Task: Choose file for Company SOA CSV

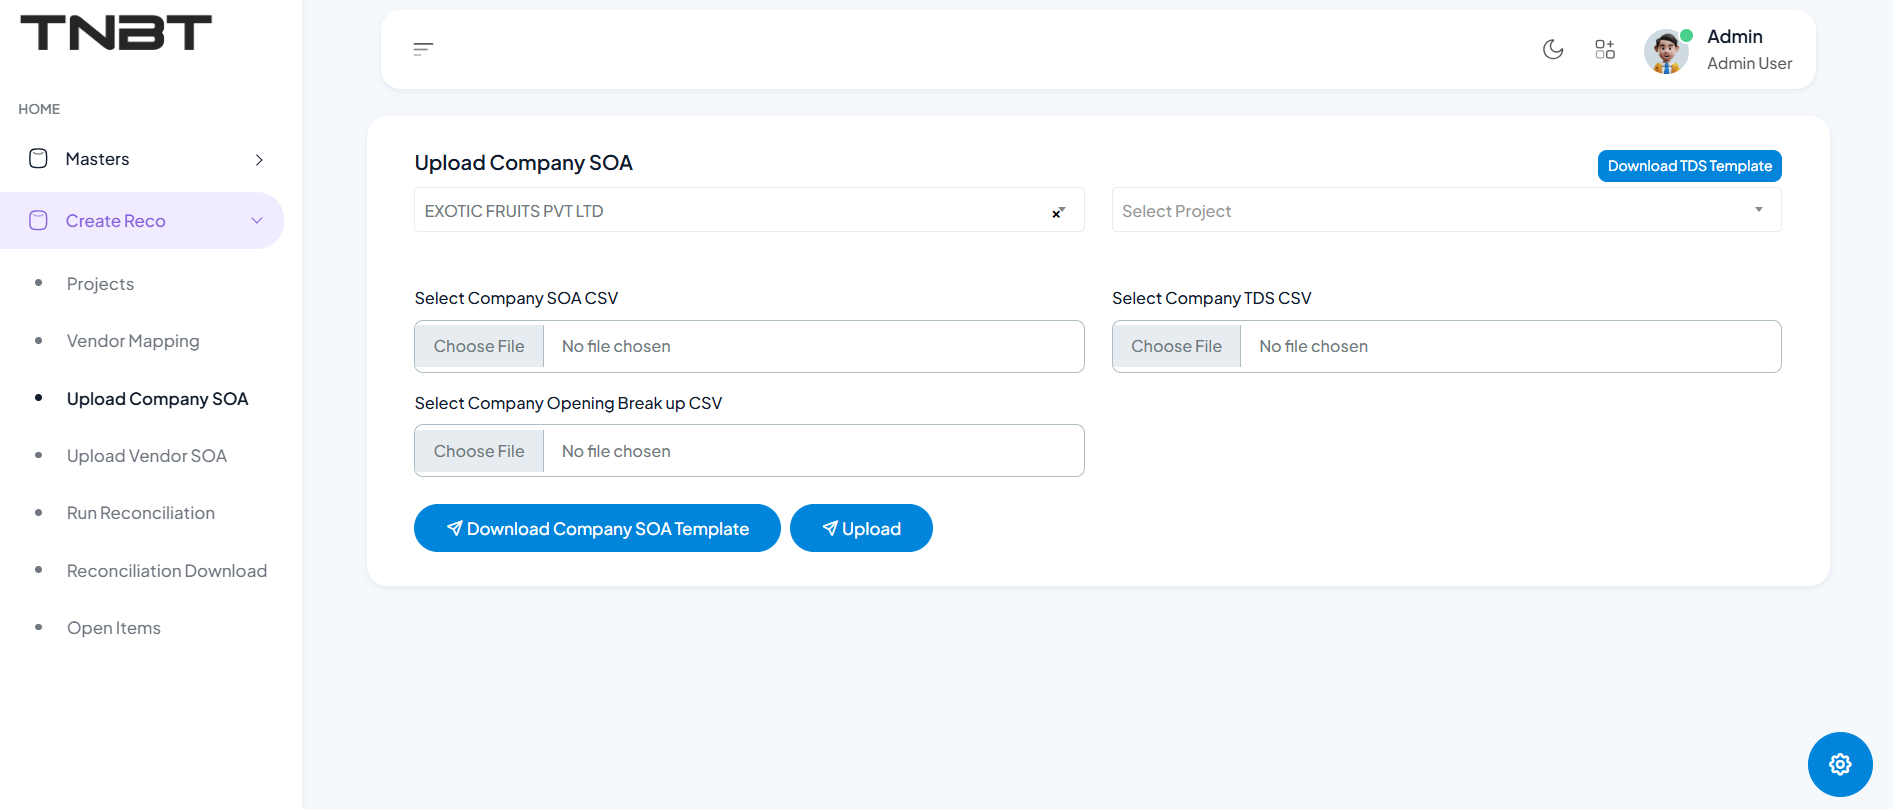Action: [x=479, y=347]
